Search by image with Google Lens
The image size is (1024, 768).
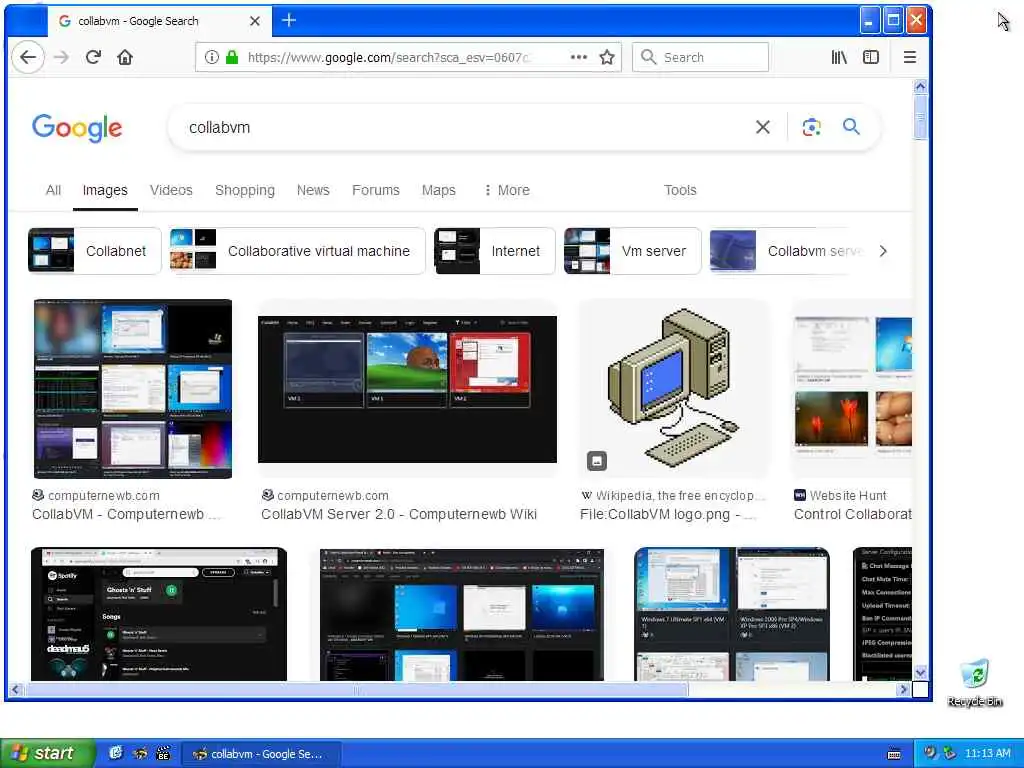click(x=811, y=127)
